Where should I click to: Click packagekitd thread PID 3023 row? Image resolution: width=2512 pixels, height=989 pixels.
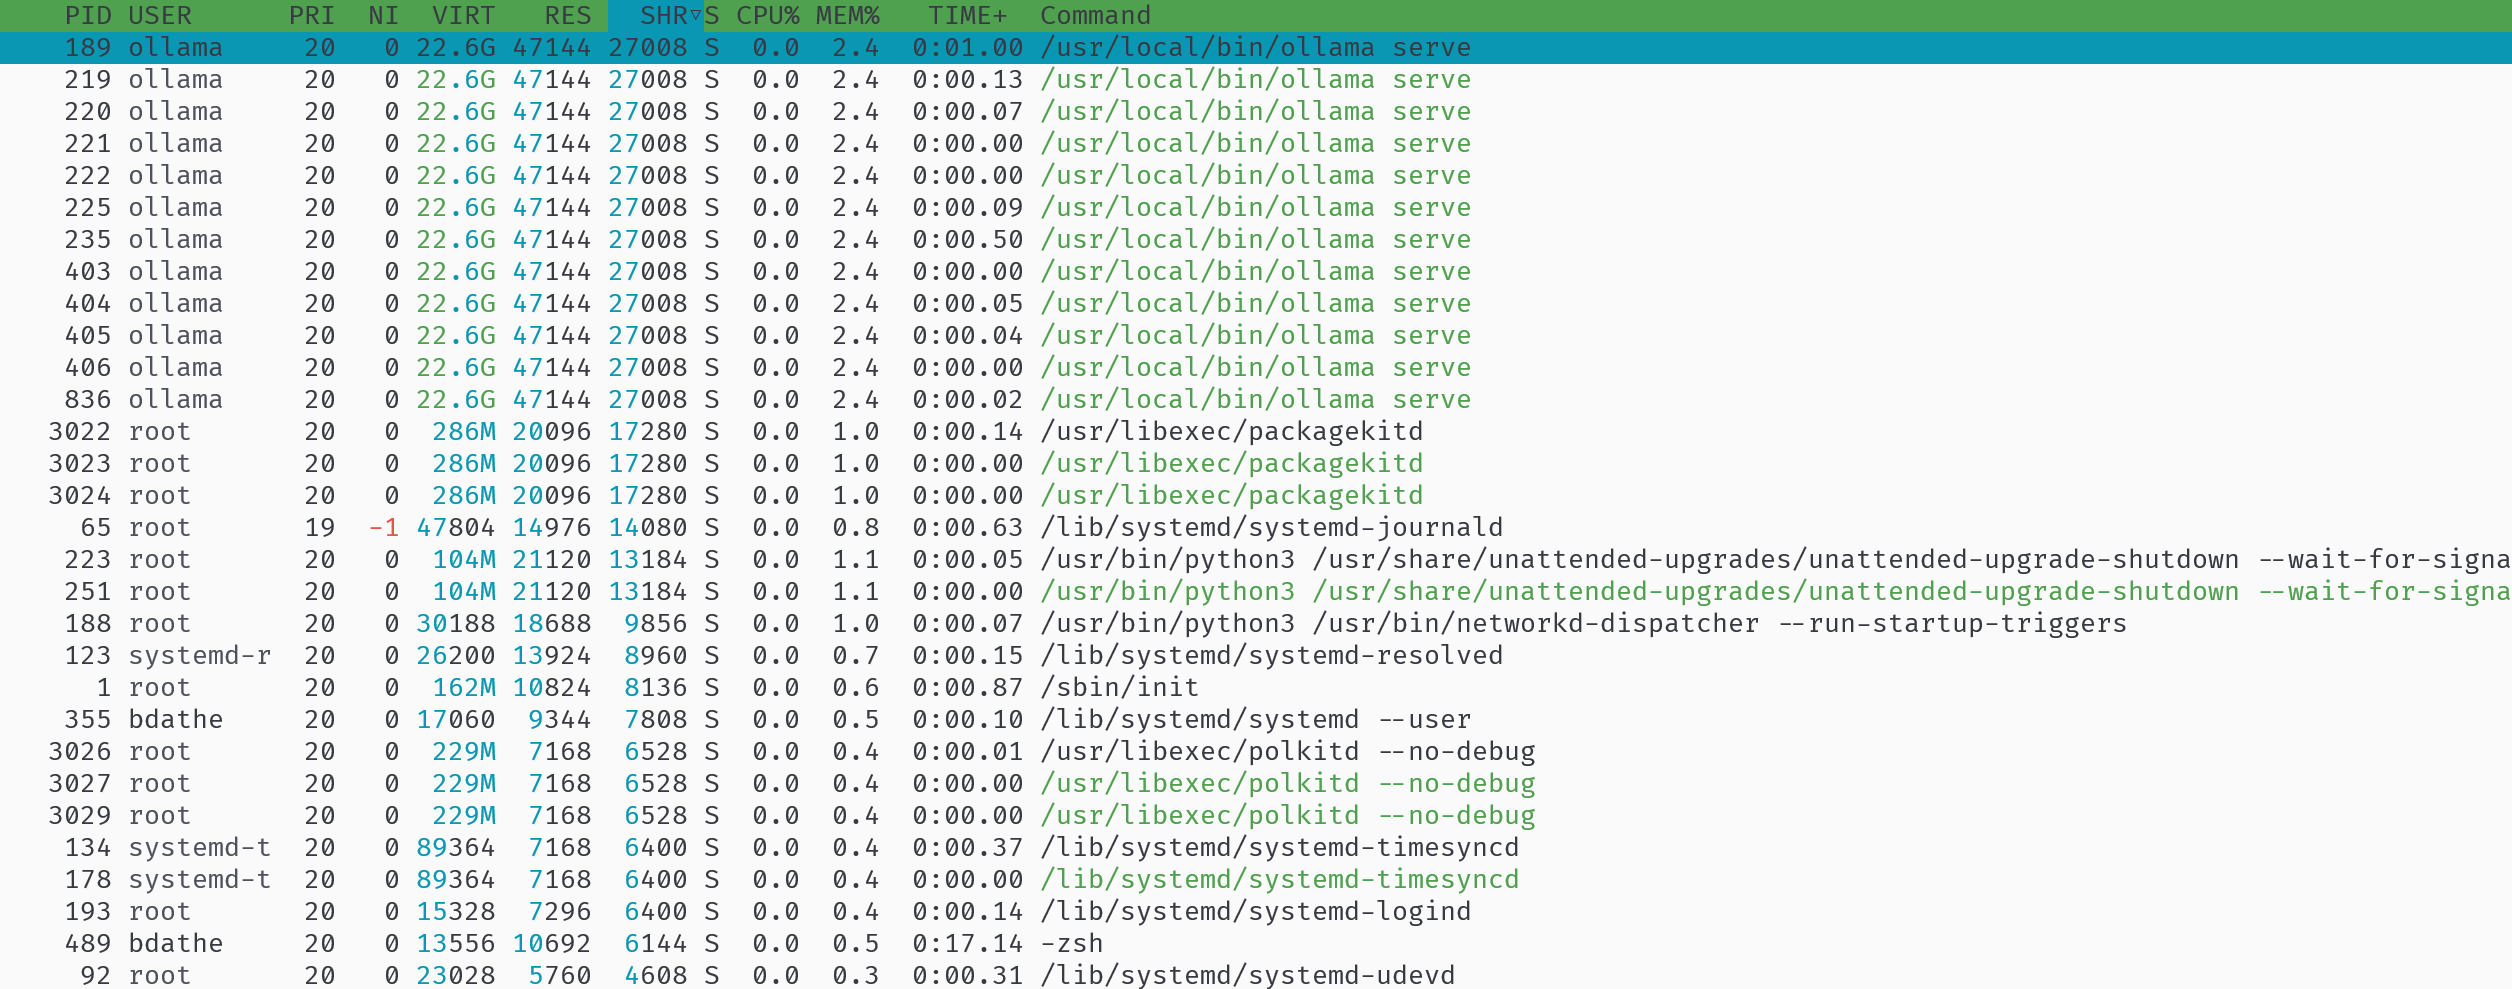[1256, 464]
